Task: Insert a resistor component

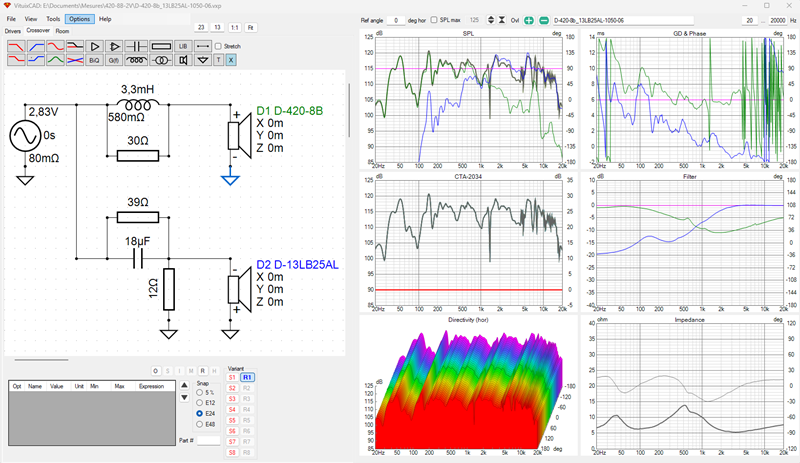Action: point(161,46)
